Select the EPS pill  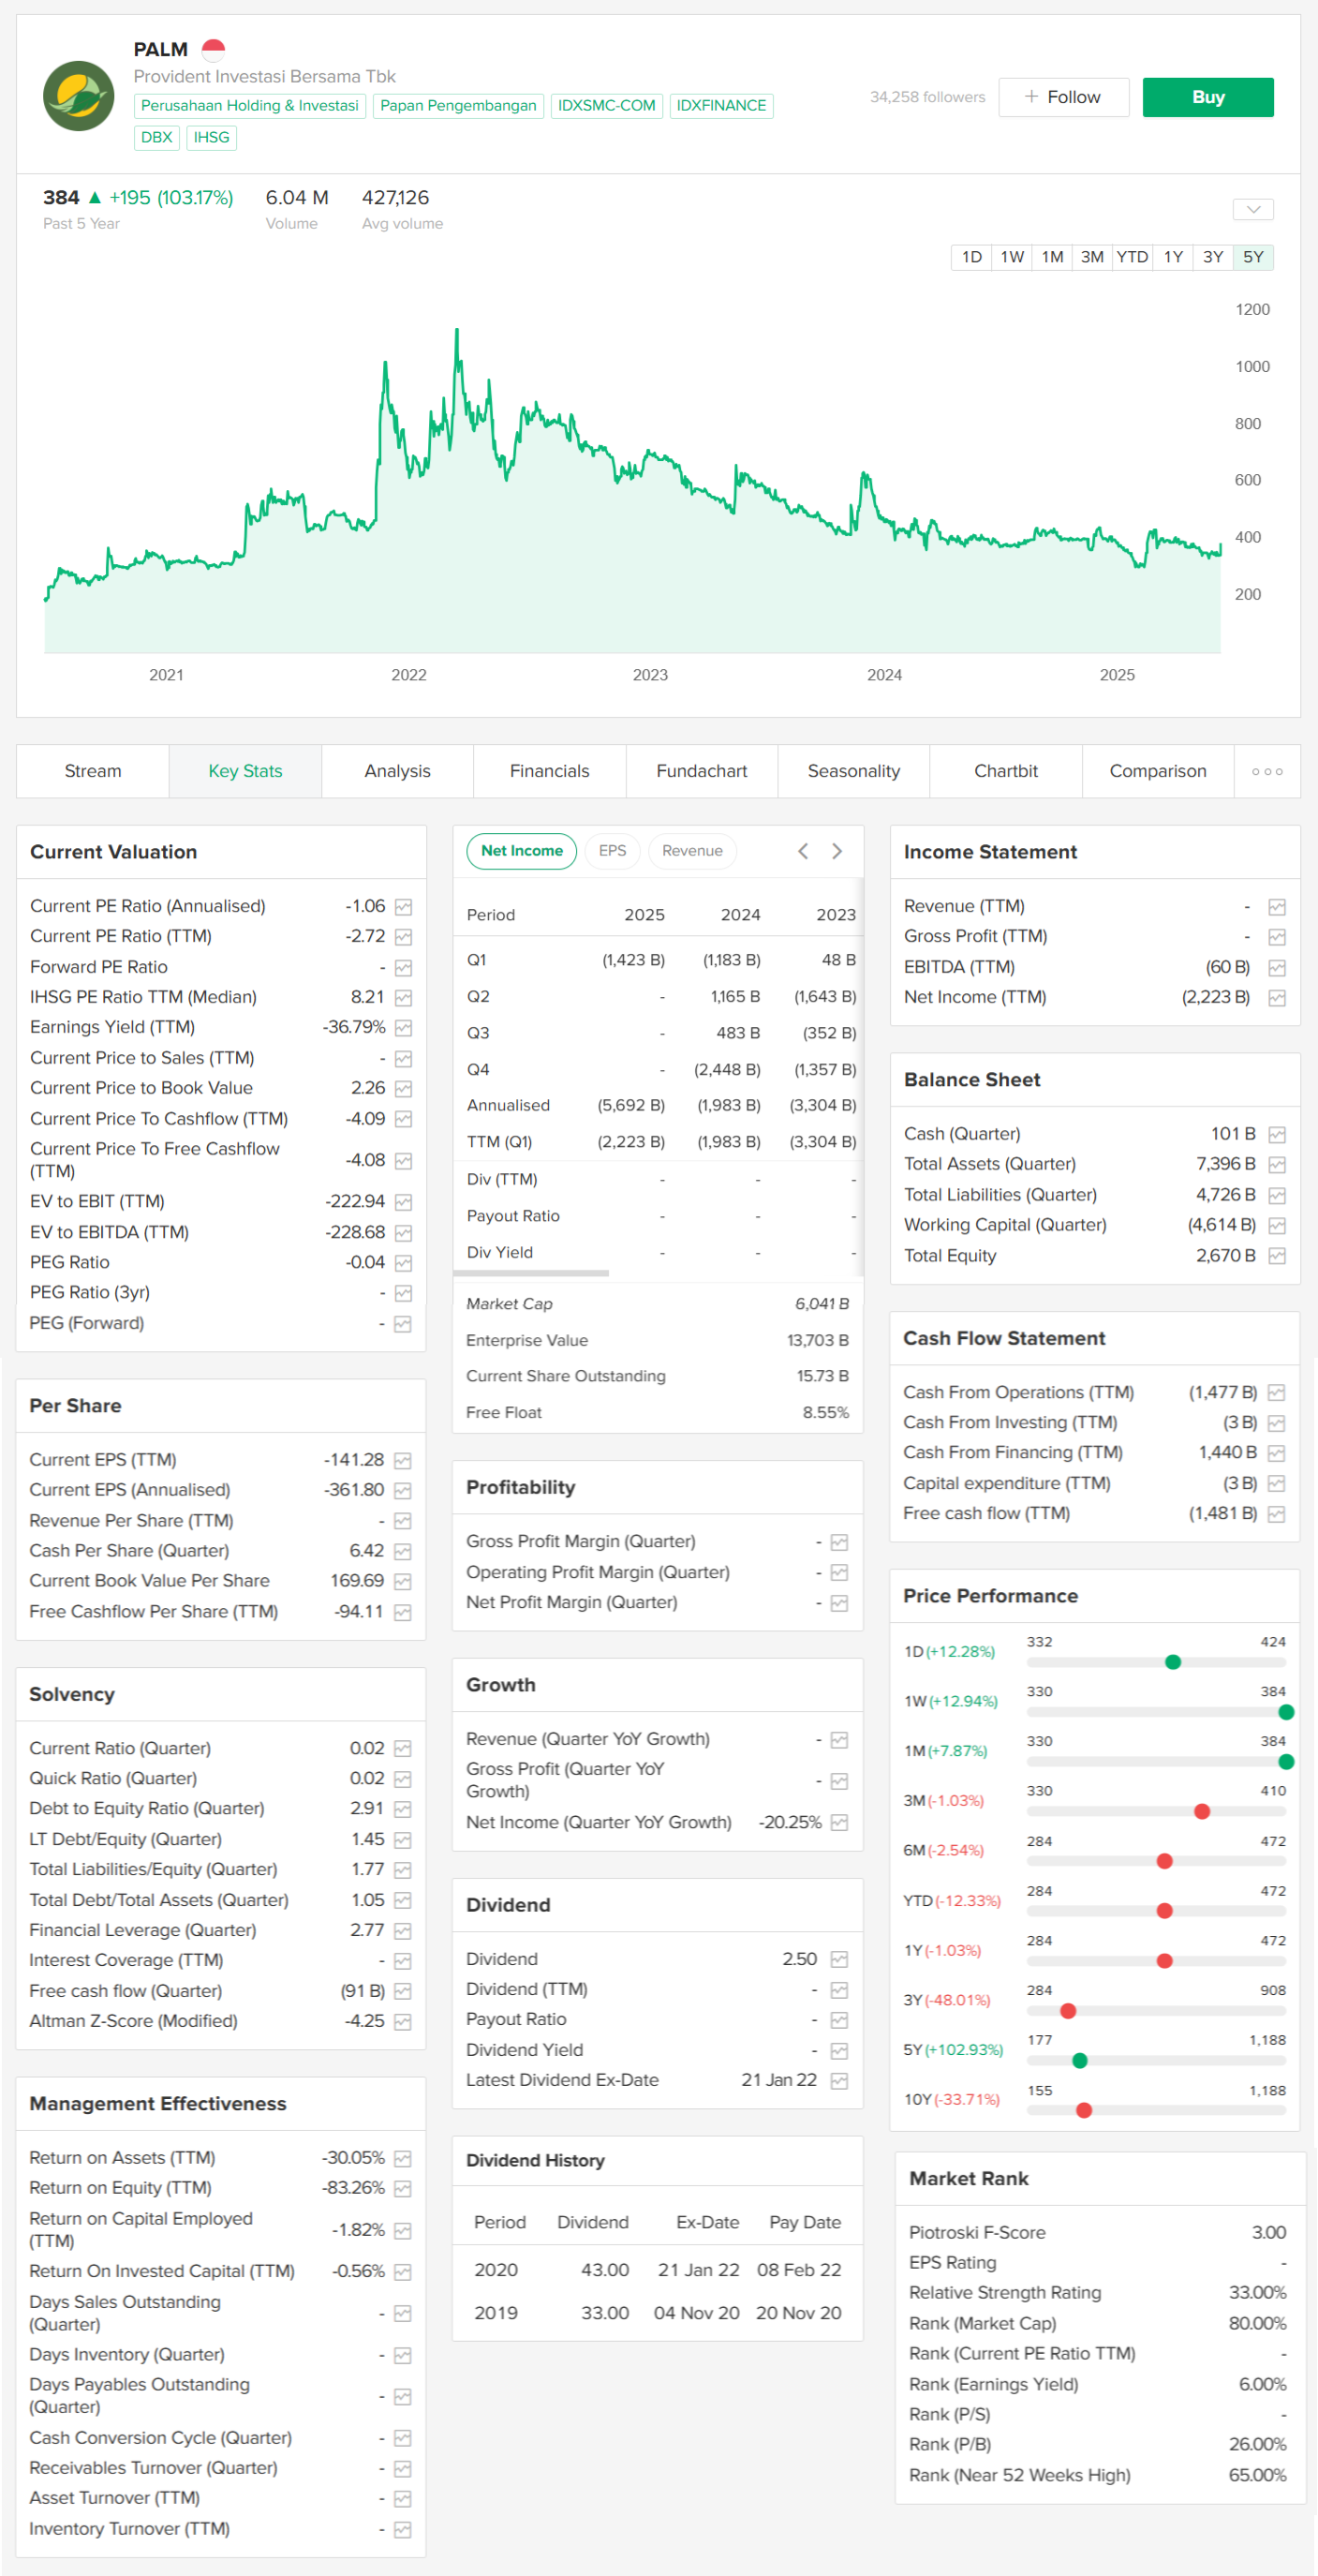(x=612, y=851)
